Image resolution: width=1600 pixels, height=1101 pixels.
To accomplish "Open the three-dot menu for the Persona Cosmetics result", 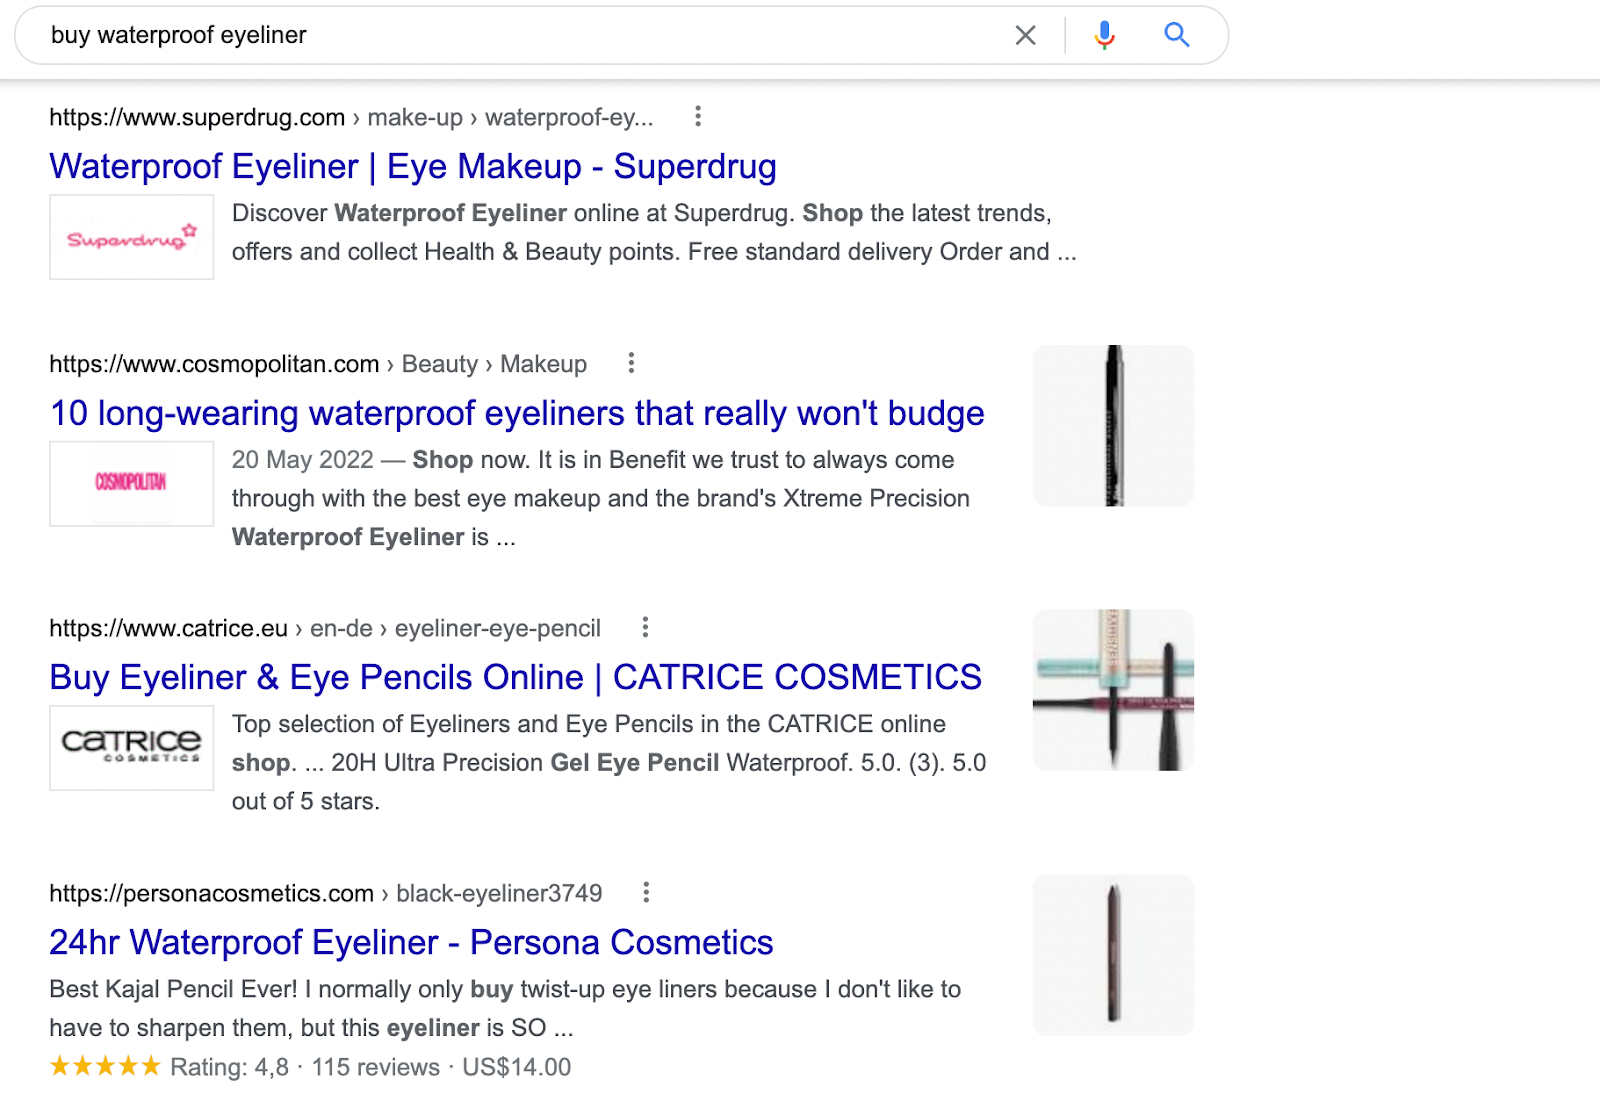I will (x=646, y=892).
